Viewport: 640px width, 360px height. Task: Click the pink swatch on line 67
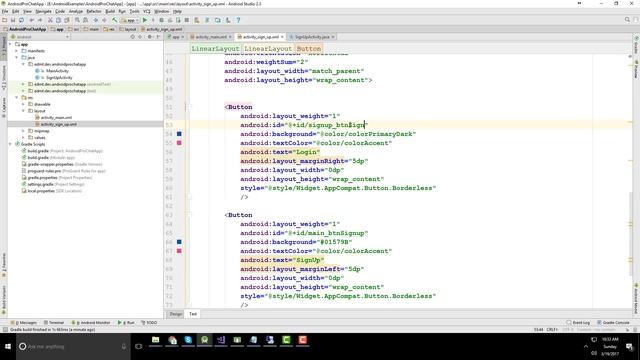[x=179, y=251]
